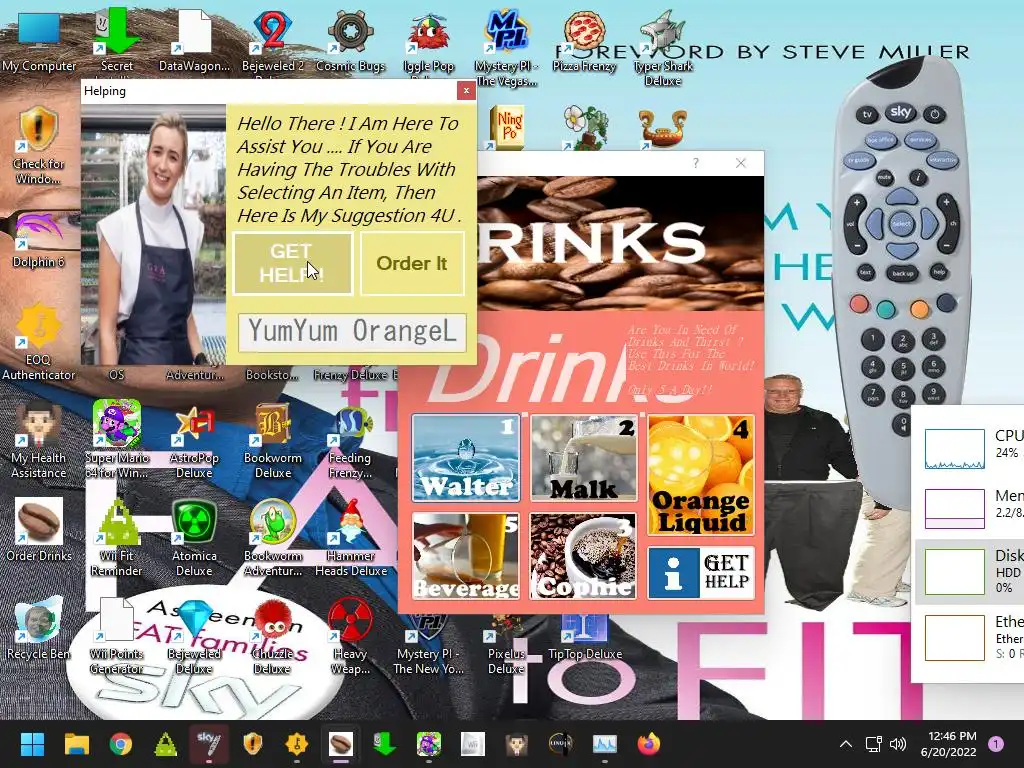Image resolution: width=1024 pixels, height=768 pixels.
Task: Launch Google Chrome from taskbar
Action: [x=121, y=744]
